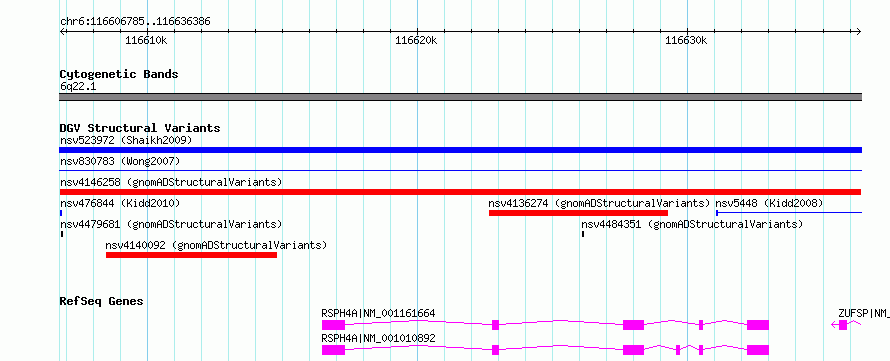Select the Cytogenetic Bands track title
The height and width of the screenshot is (361, 890).
click(x=119, y=74)
